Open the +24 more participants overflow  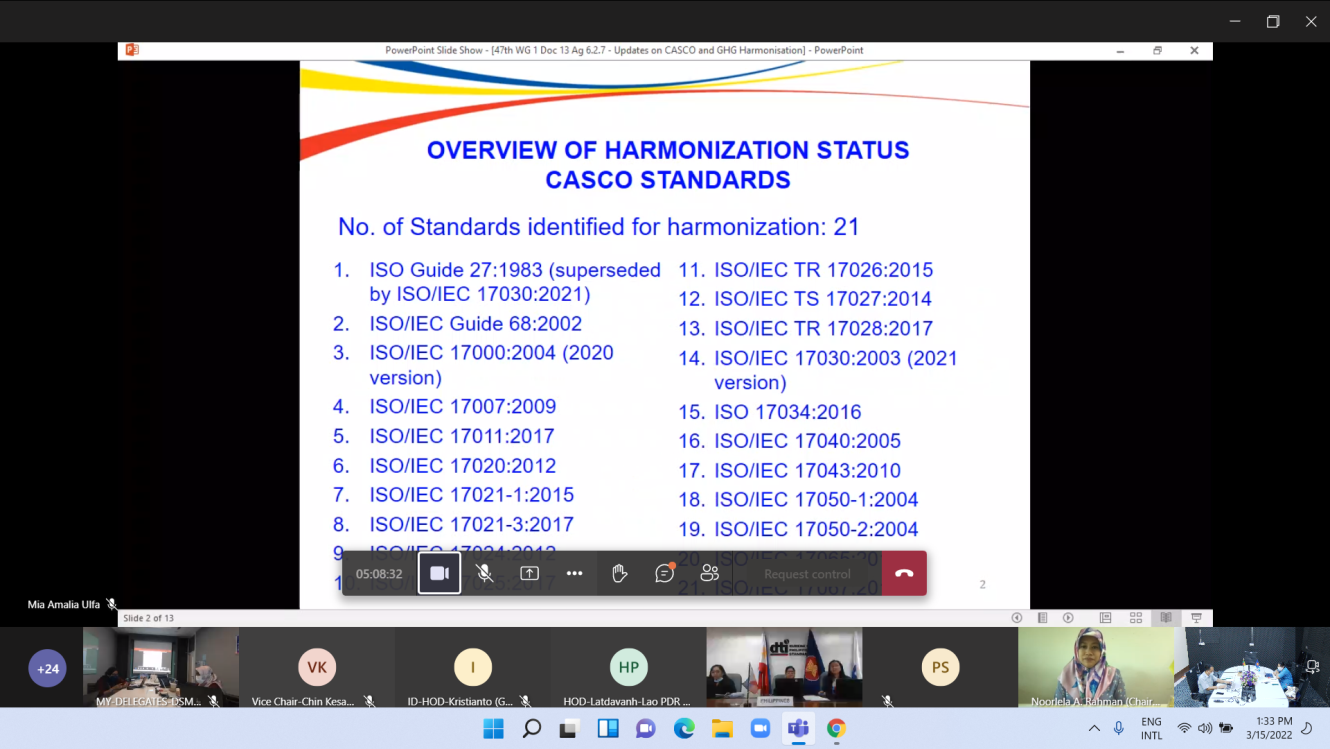click(47, 668)
